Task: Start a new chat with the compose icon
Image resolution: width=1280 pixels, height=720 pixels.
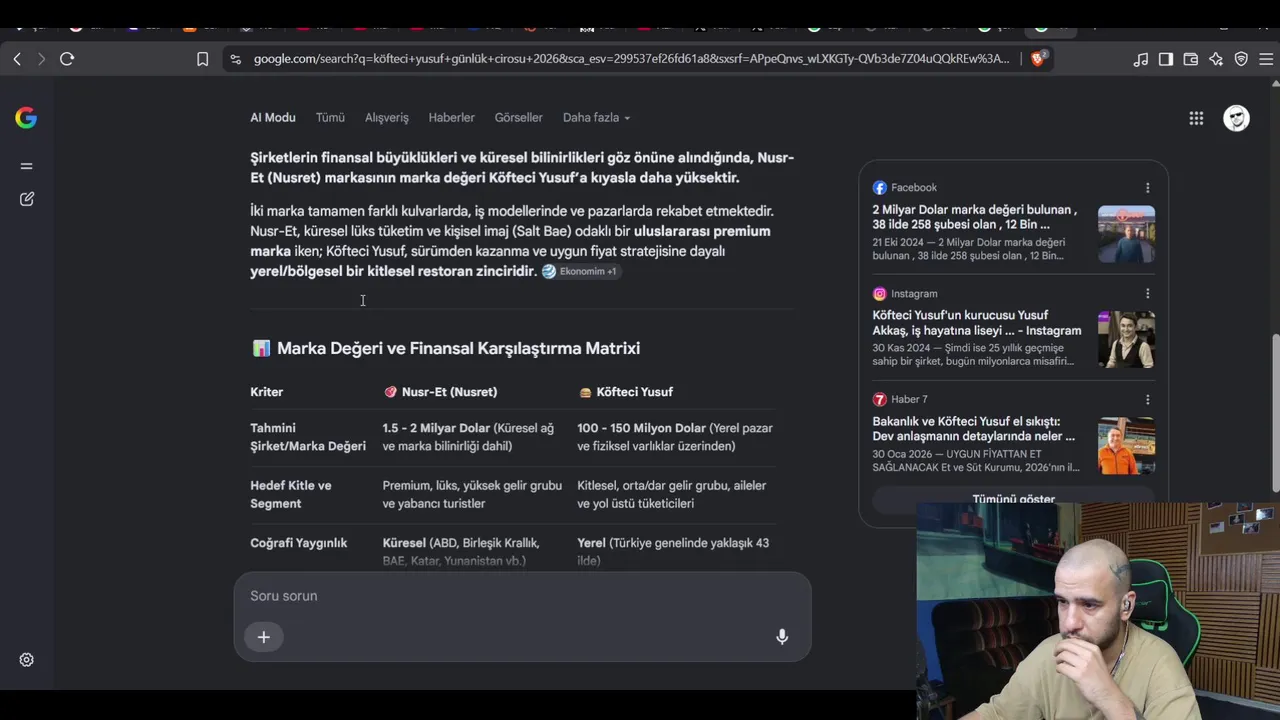Action: (x=27, y=199)
